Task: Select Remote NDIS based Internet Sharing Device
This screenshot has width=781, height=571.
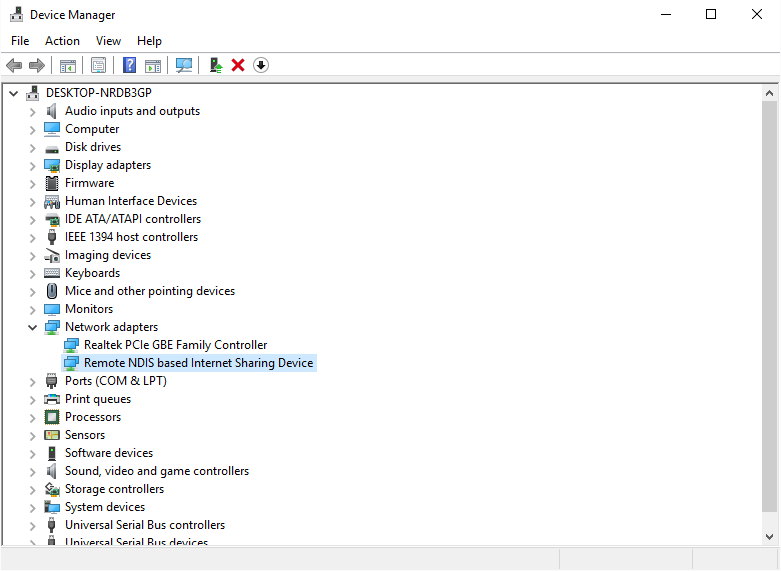Action: (x=198, y=363)
